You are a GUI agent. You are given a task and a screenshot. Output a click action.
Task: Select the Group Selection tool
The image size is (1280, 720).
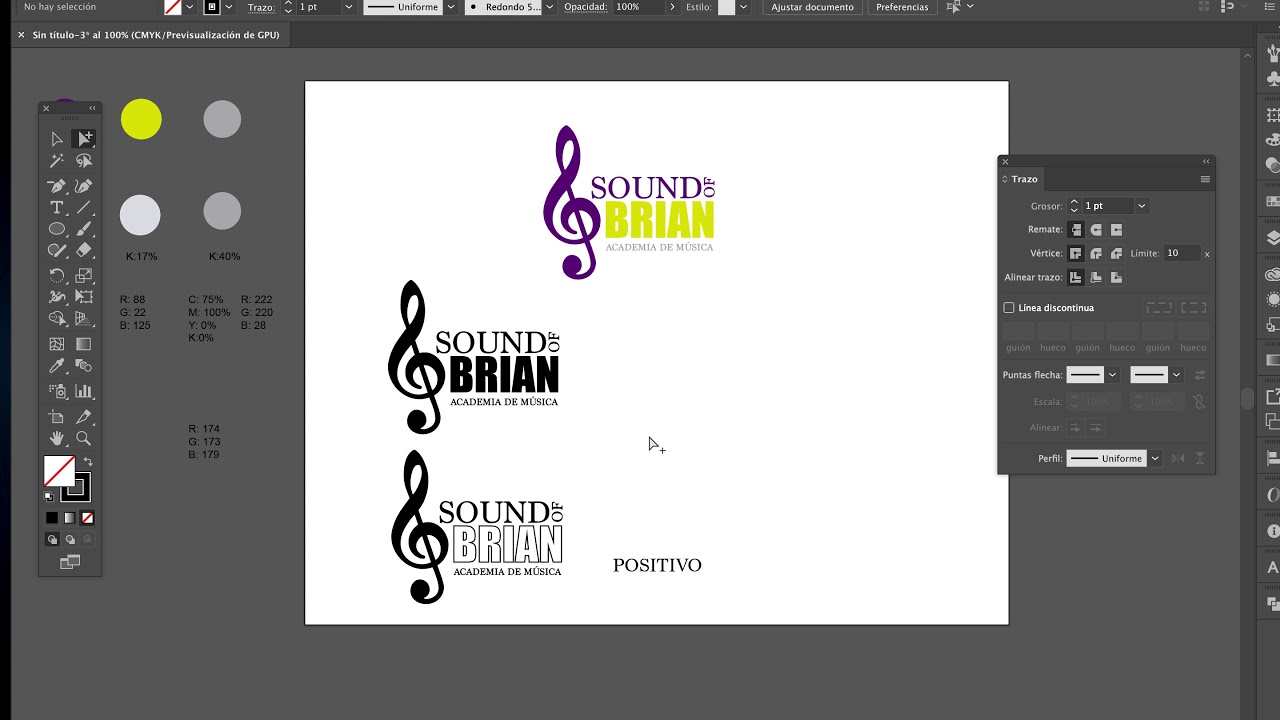[84, 139]
